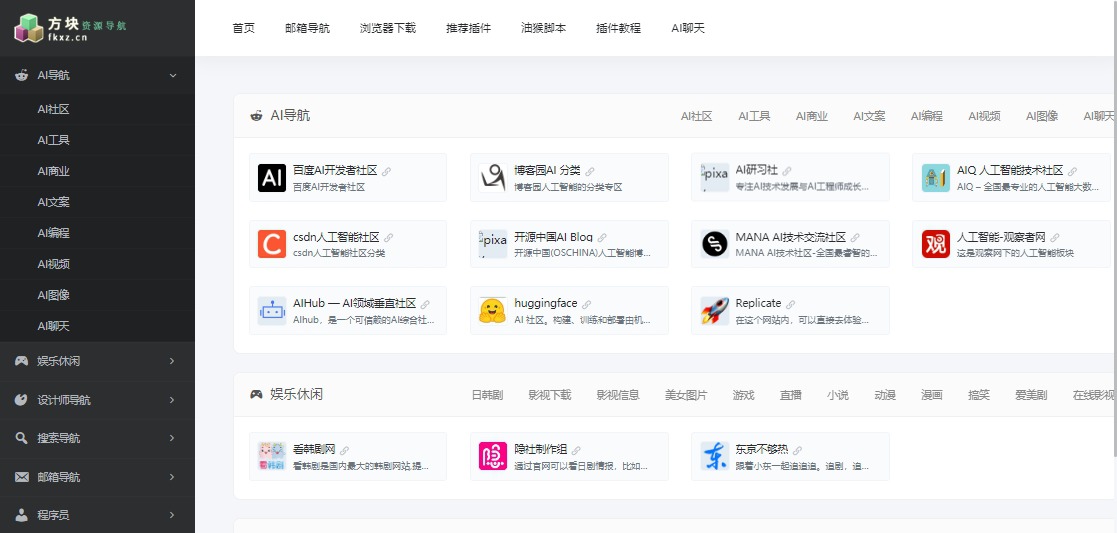Switch to AI编程 tab in AI导航 panel
Screen dimensions: 1117x533
point(927,116)
